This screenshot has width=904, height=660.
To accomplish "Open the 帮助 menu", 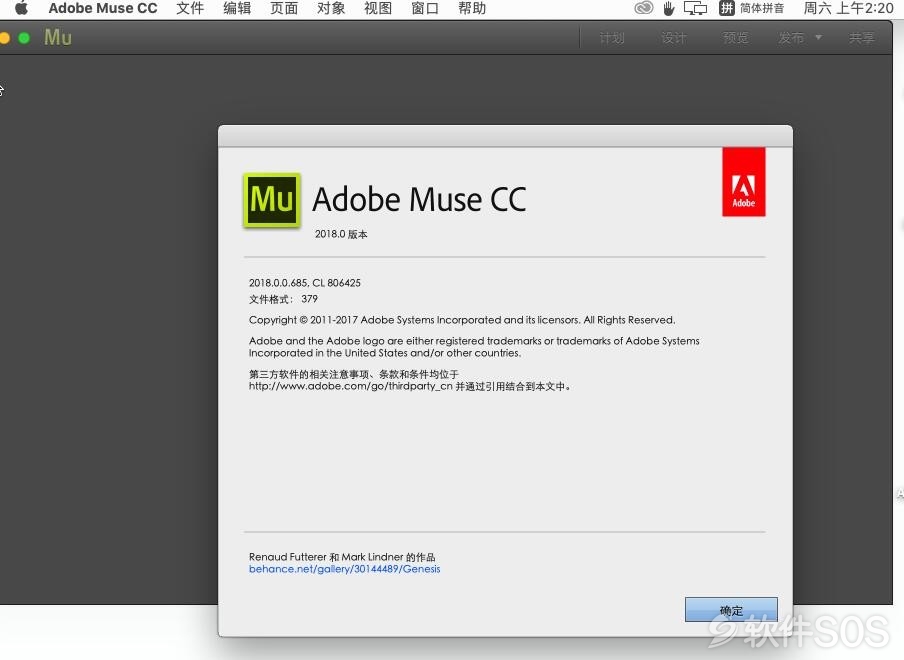I will (x=472, y=8).
